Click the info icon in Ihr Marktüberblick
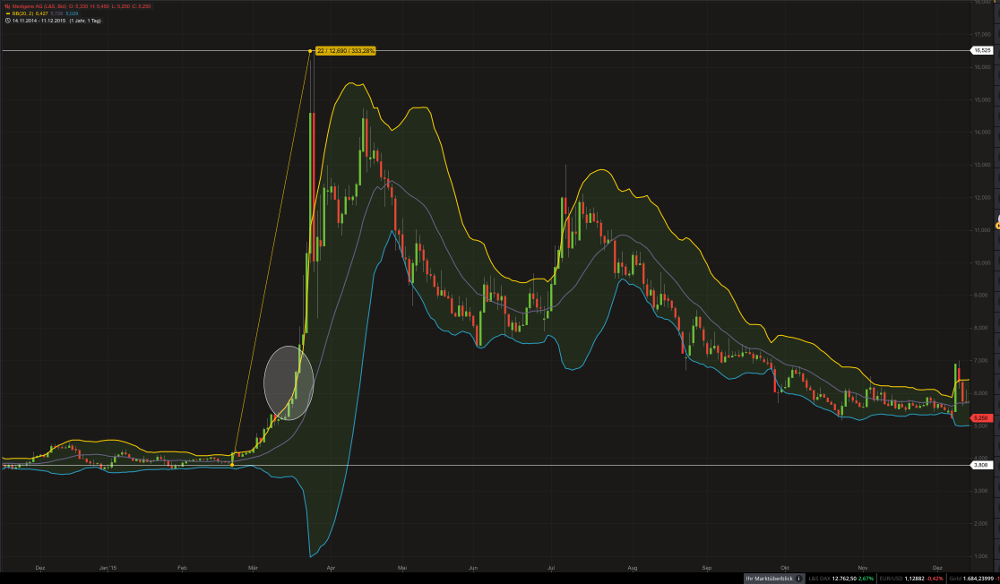The width and height of the screenshot is (1000, 584). [x=799, y=578]
